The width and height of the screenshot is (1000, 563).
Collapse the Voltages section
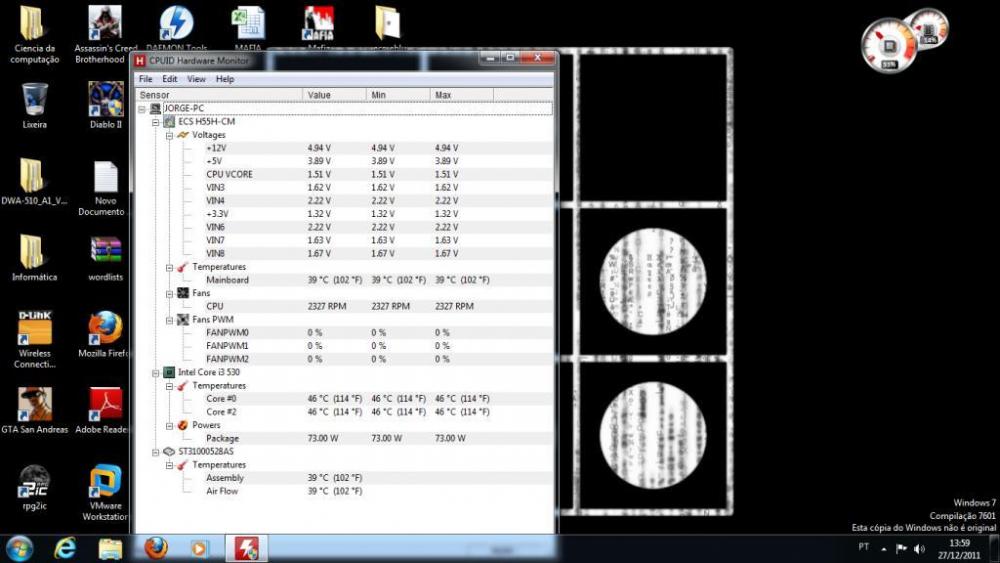(x=169, y=135)
